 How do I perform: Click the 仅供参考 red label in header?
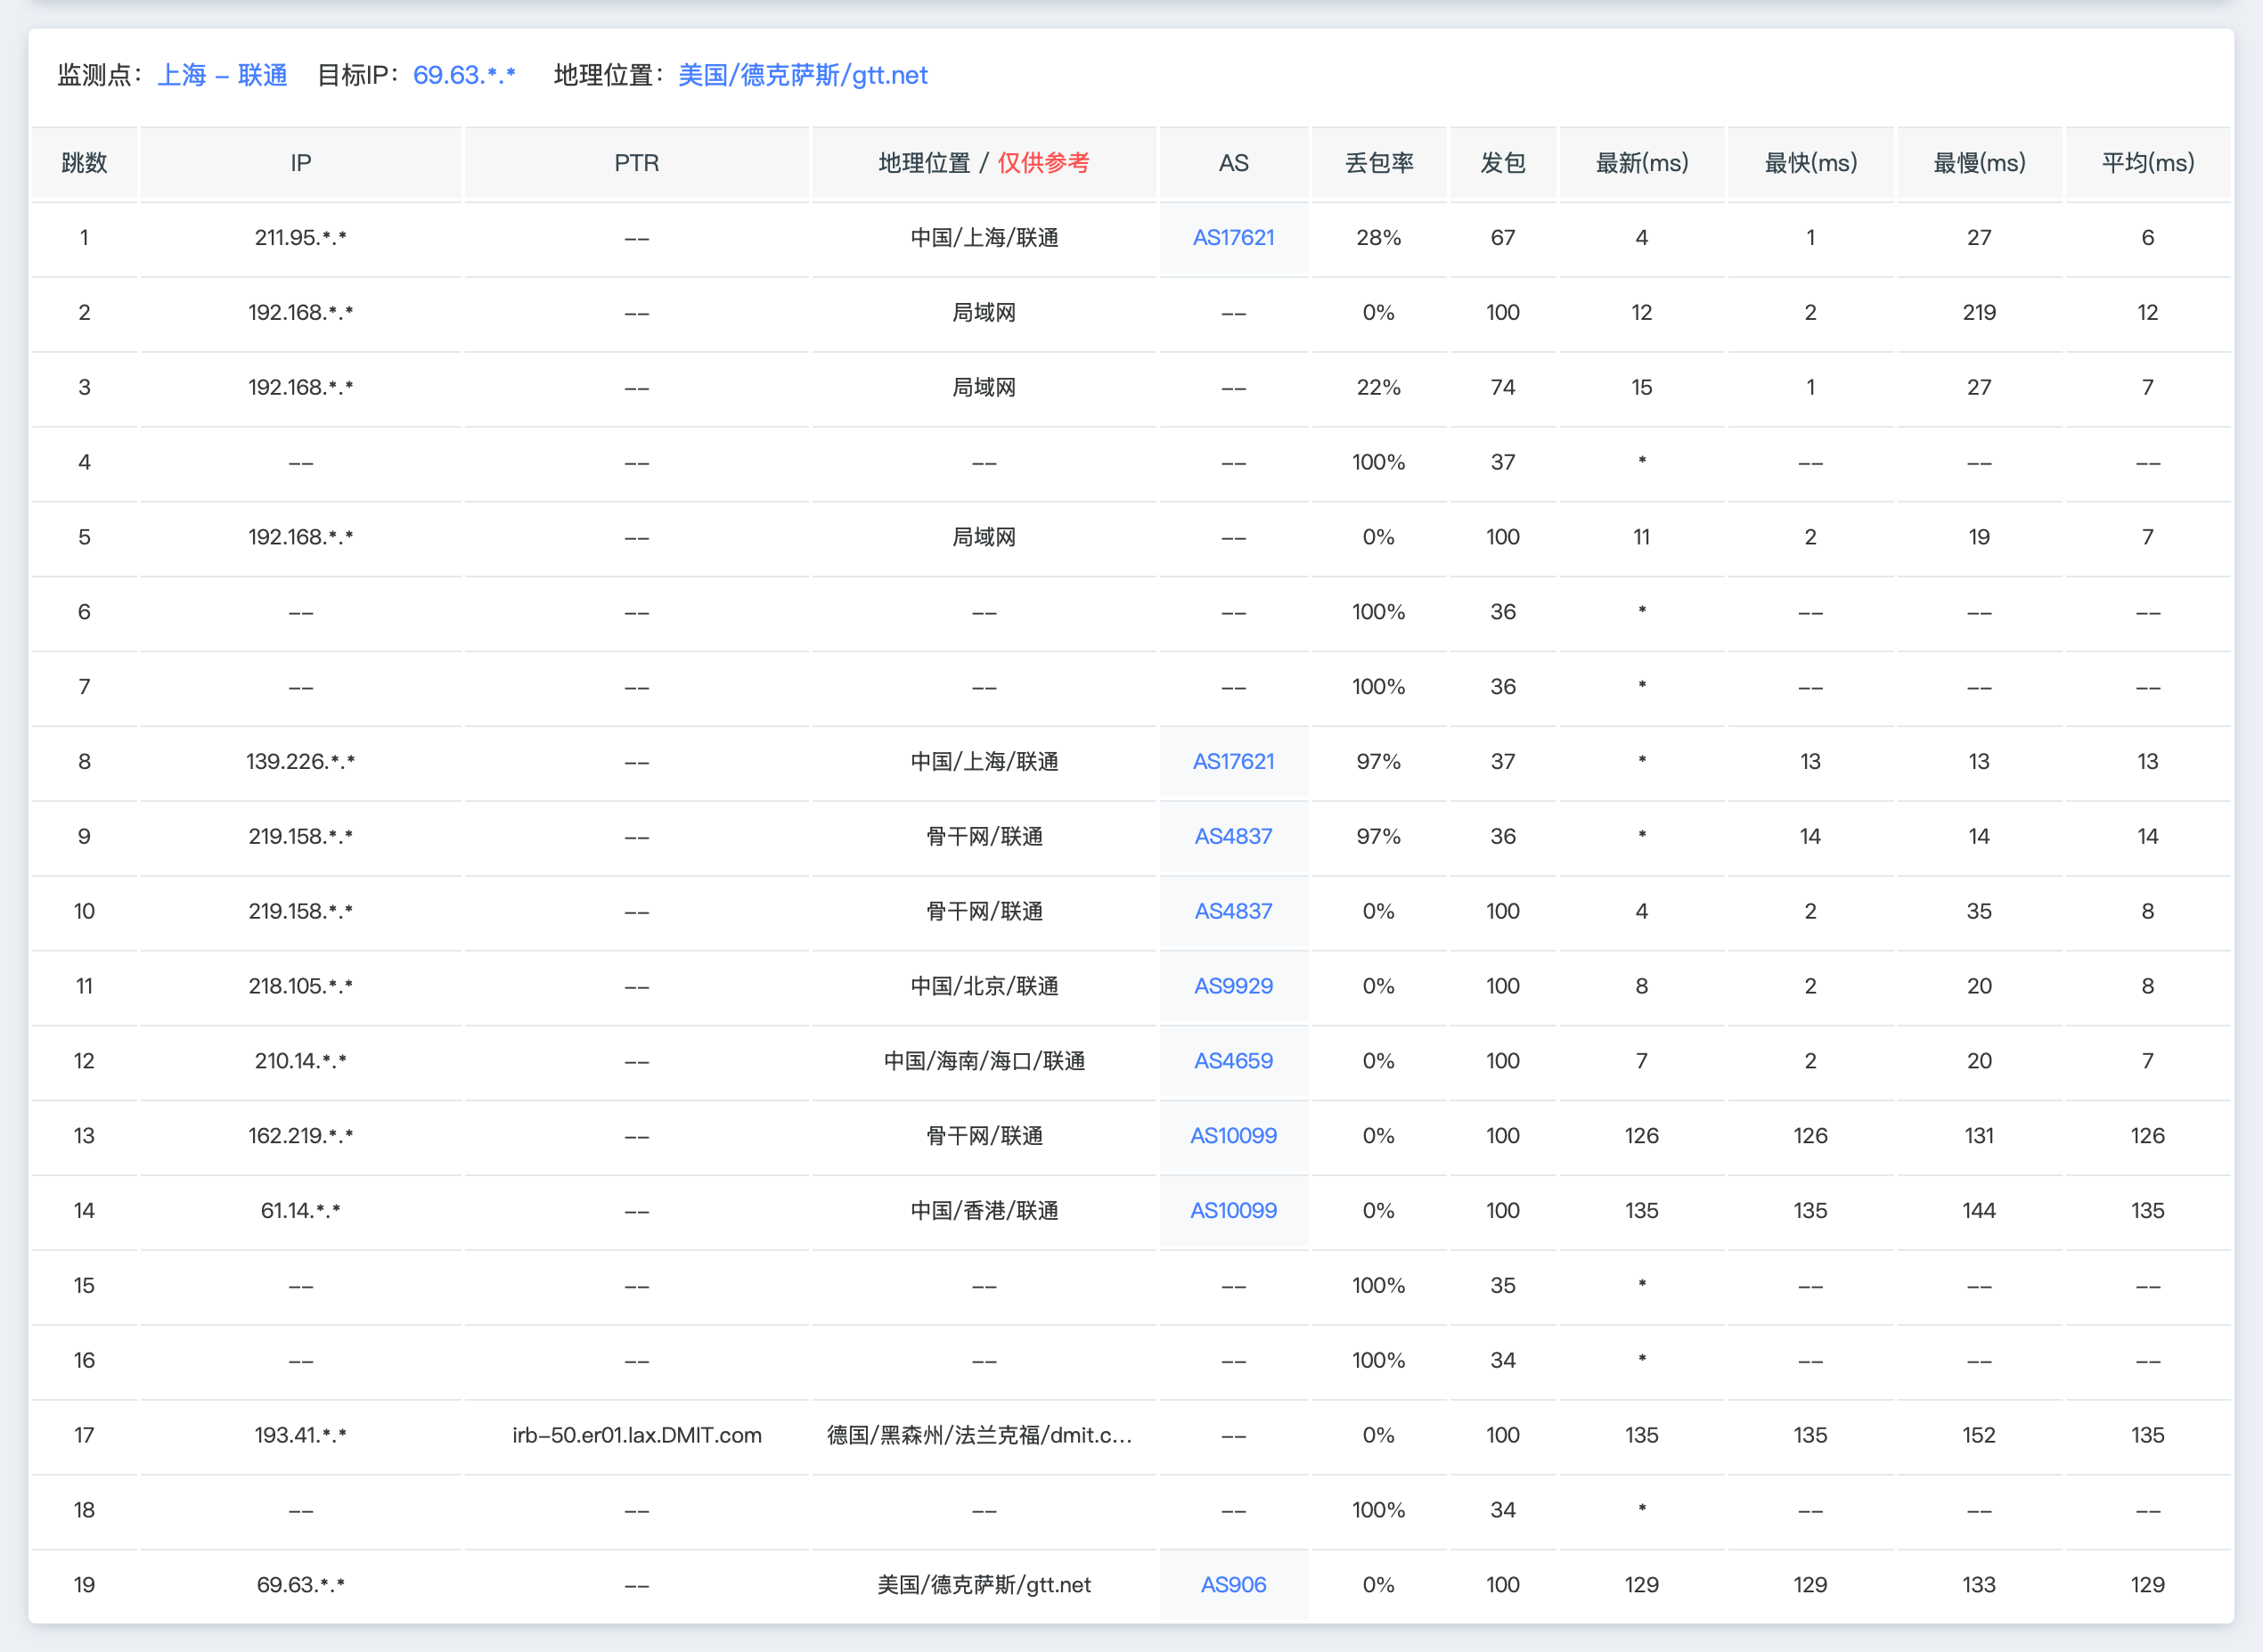[1044, 163]
